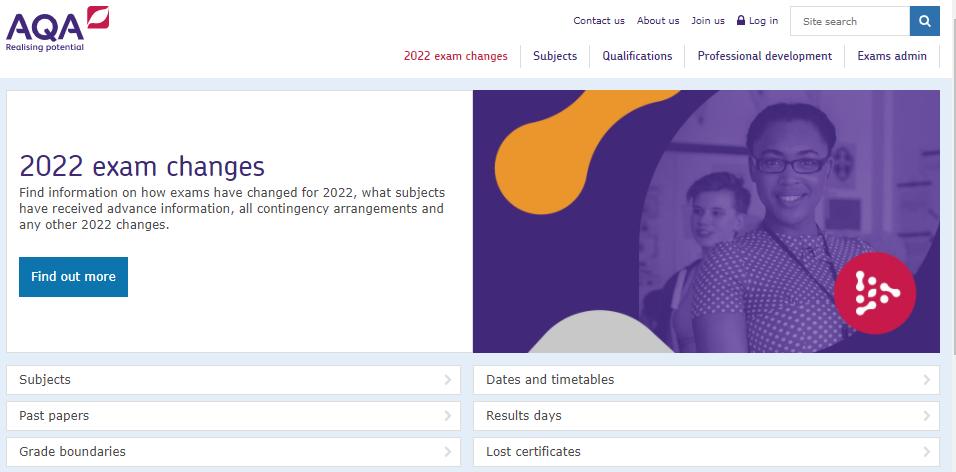Click the Site search input field

[850, 21]
